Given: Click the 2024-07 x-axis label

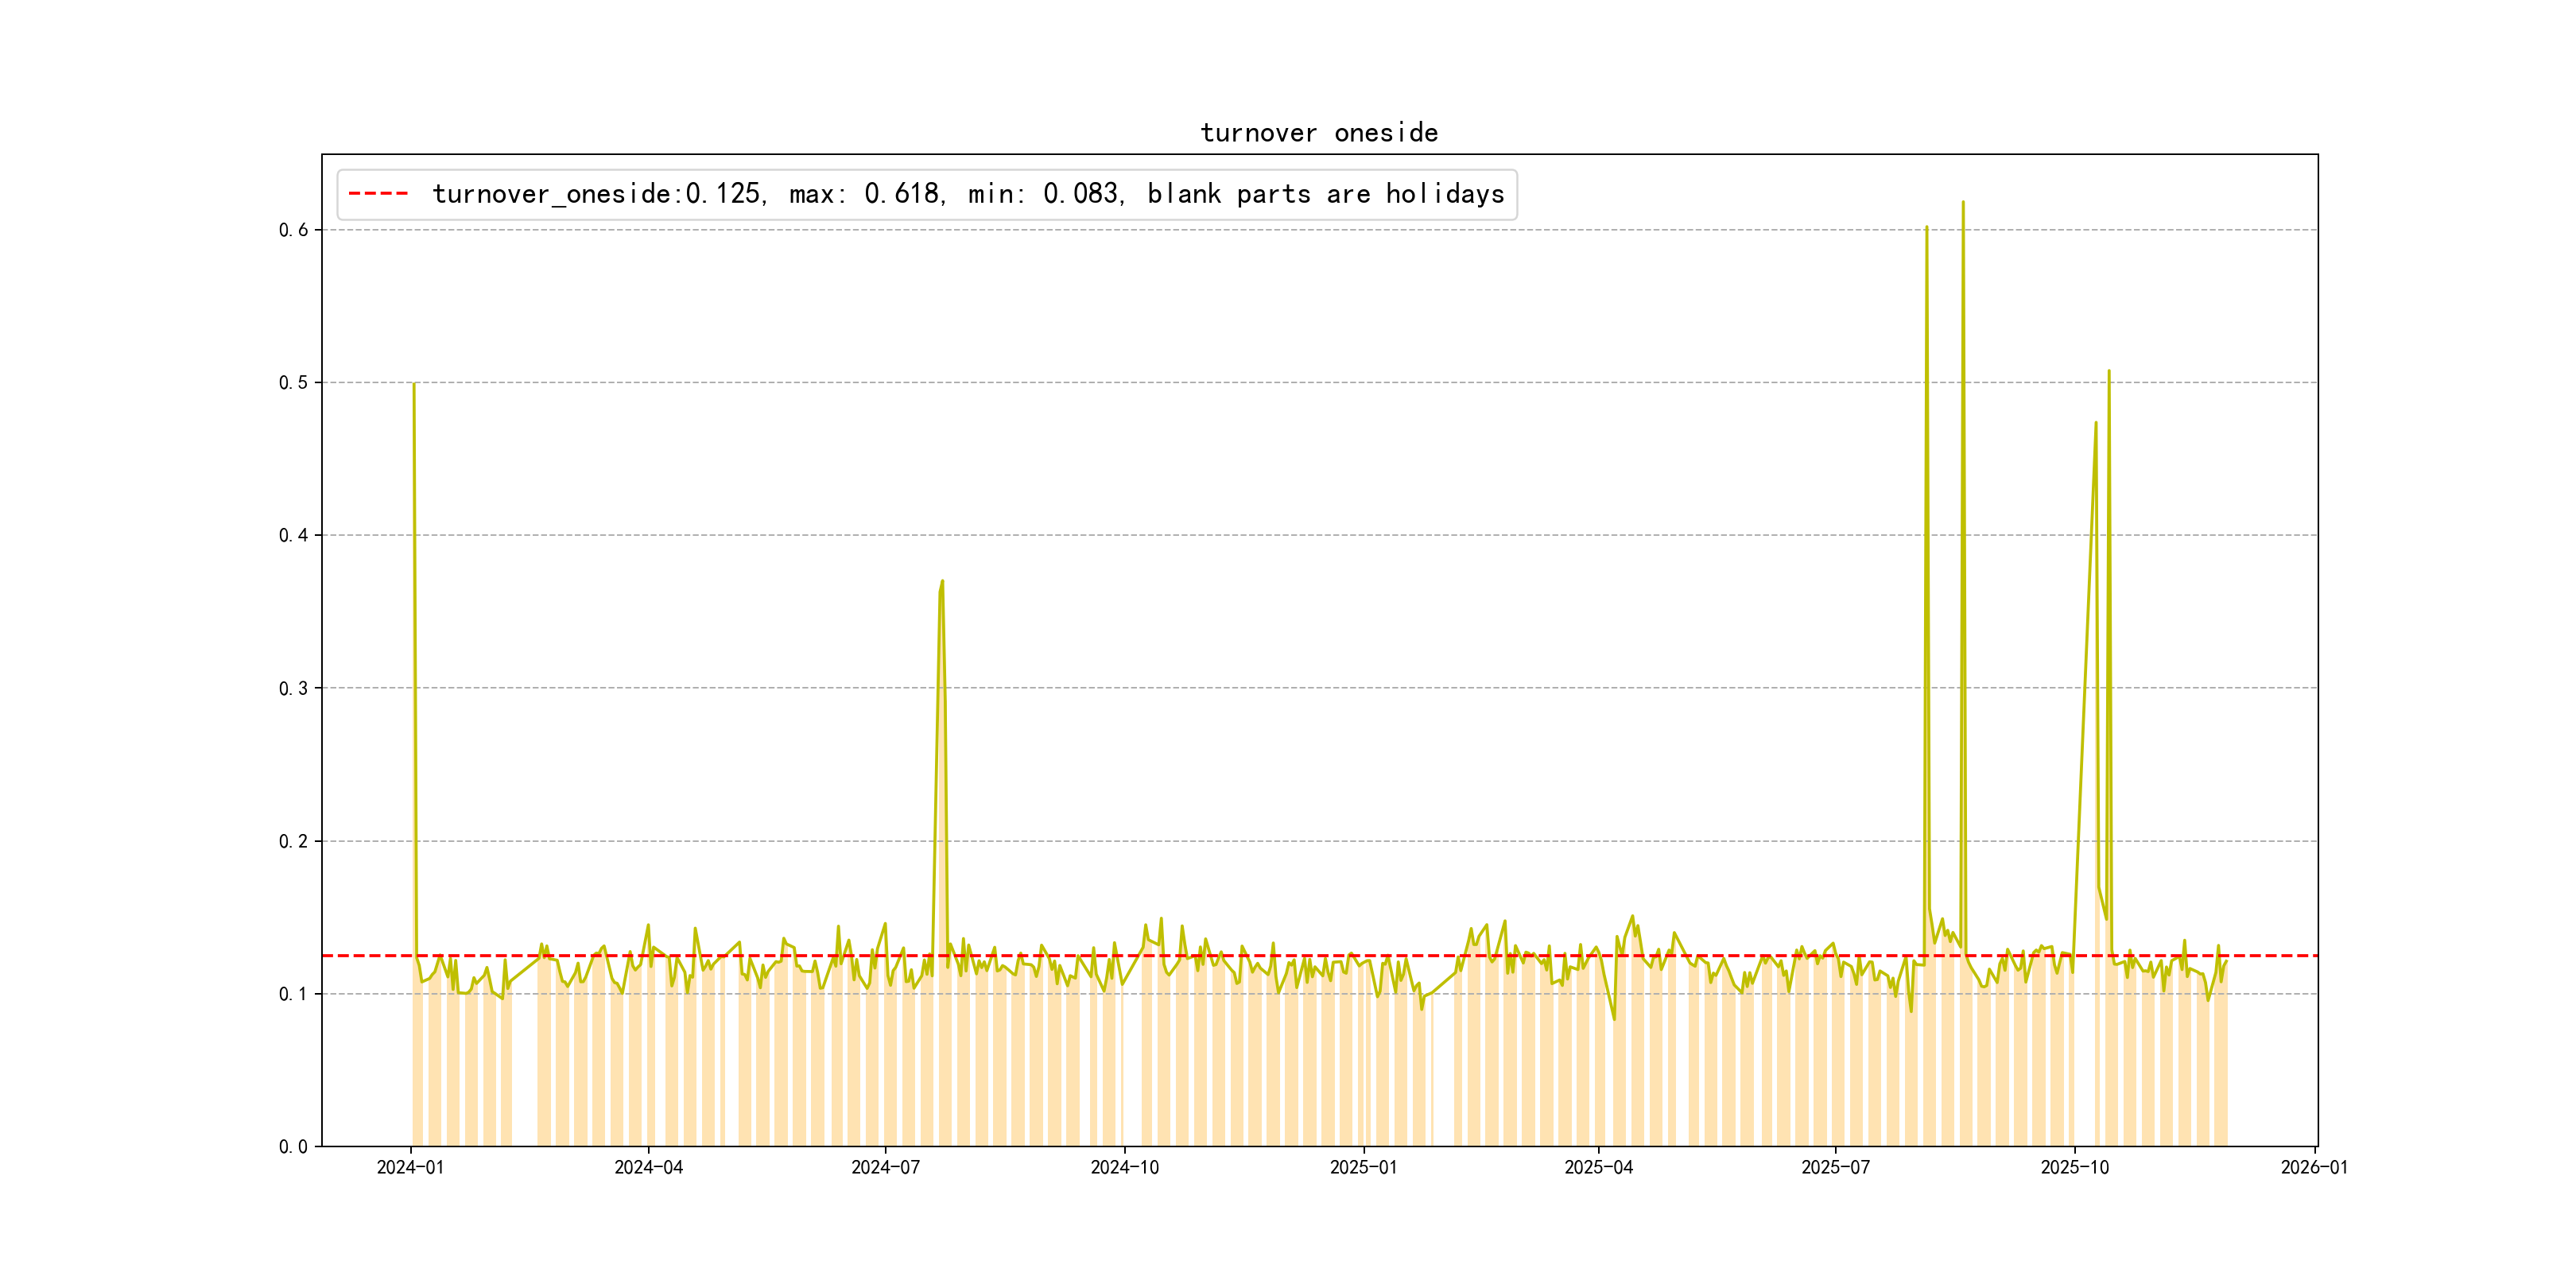Looking at the screenshot, I should 885,1167.
